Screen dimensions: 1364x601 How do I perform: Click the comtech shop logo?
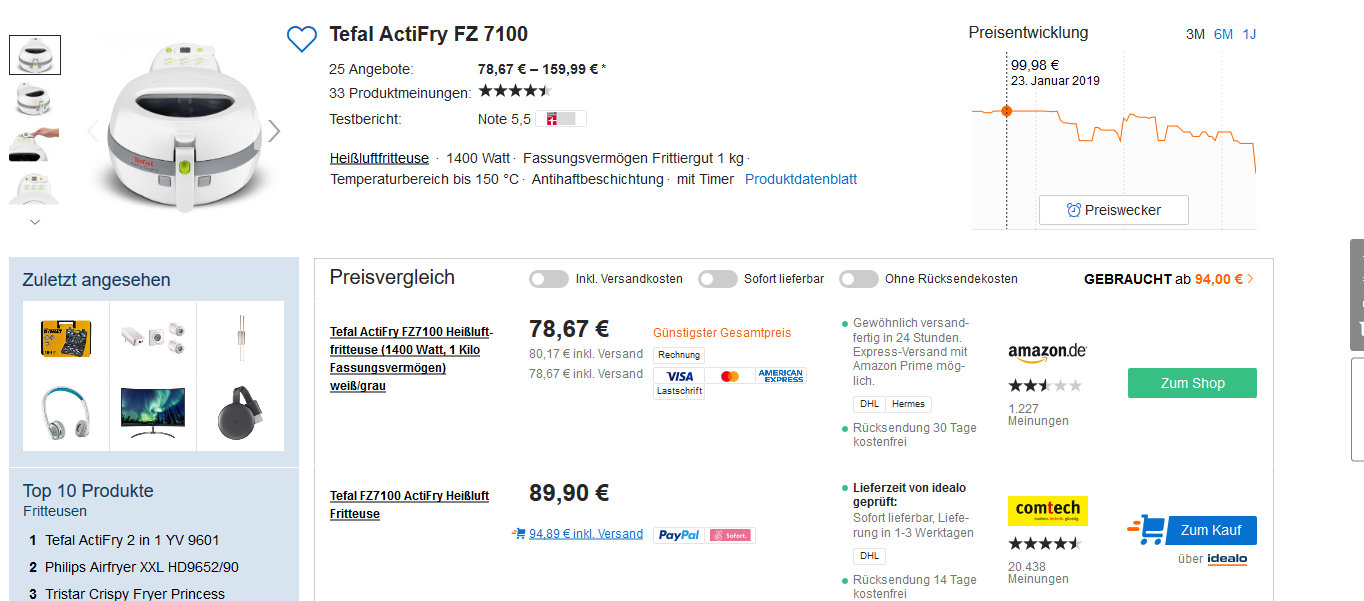(1047, 510)
